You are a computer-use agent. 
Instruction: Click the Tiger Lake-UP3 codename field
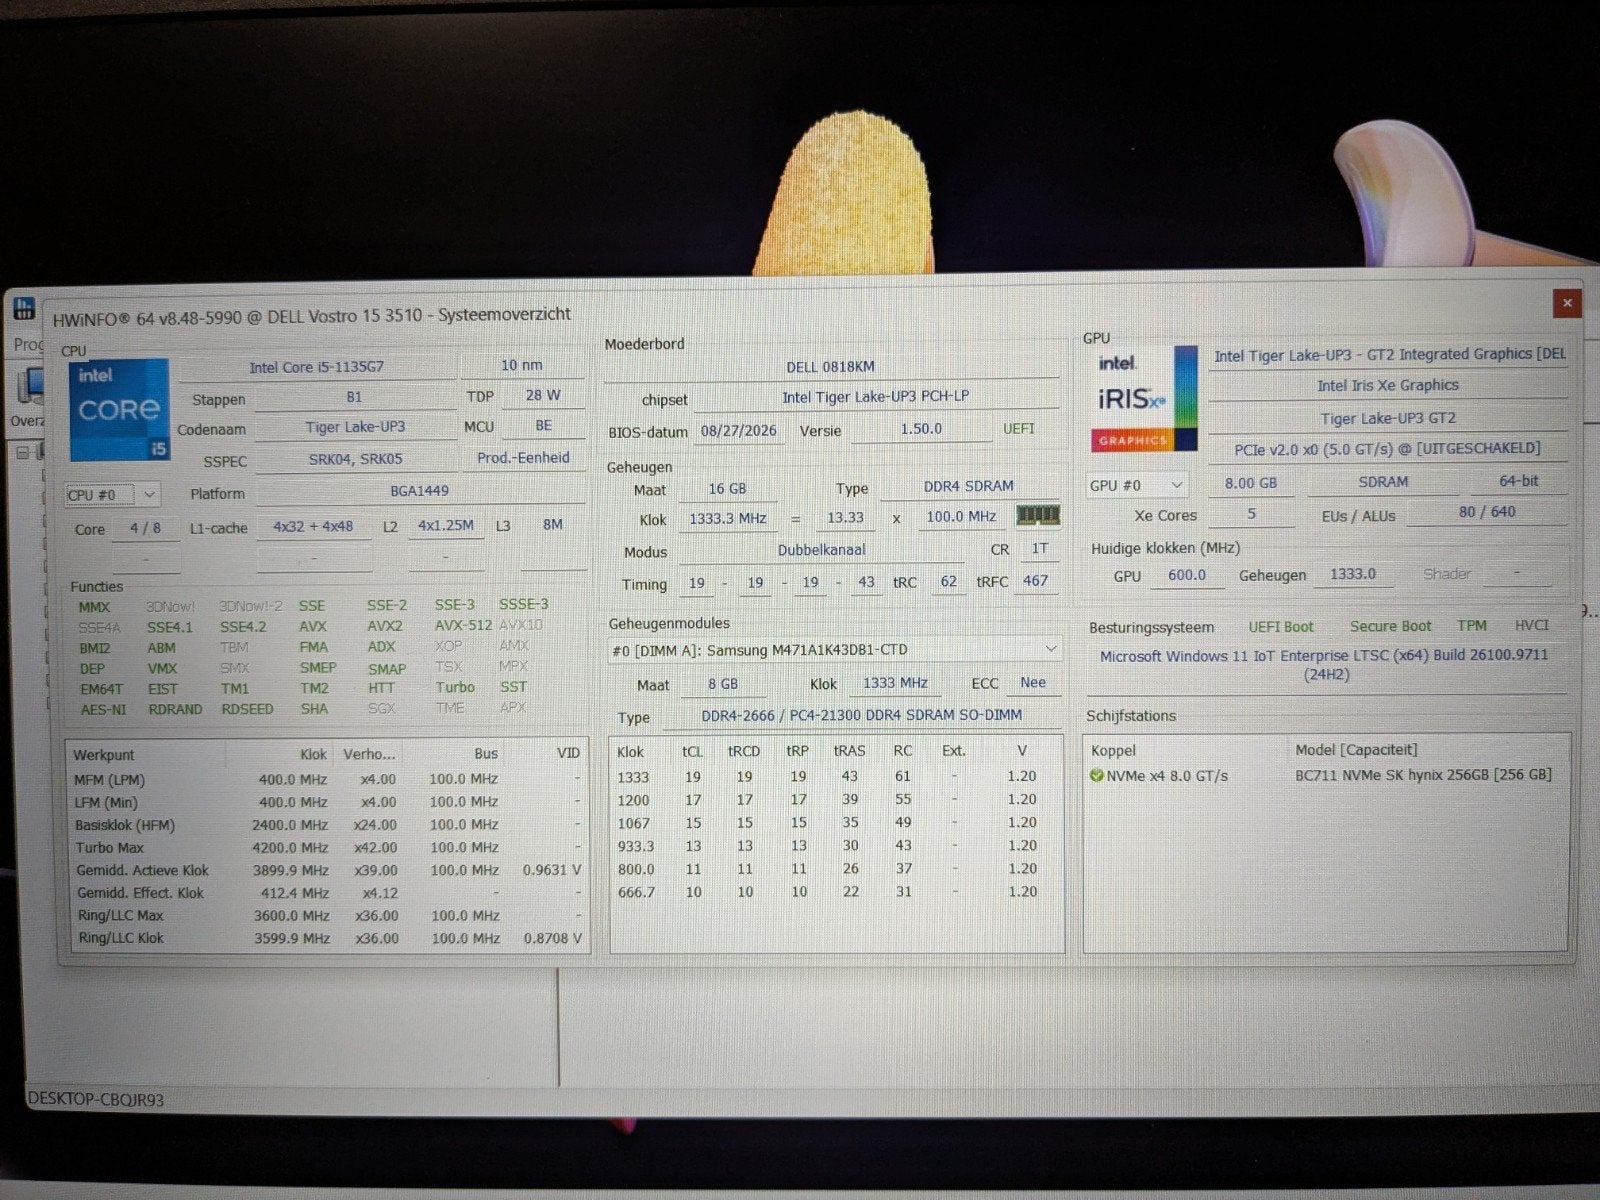click(355, 427)
